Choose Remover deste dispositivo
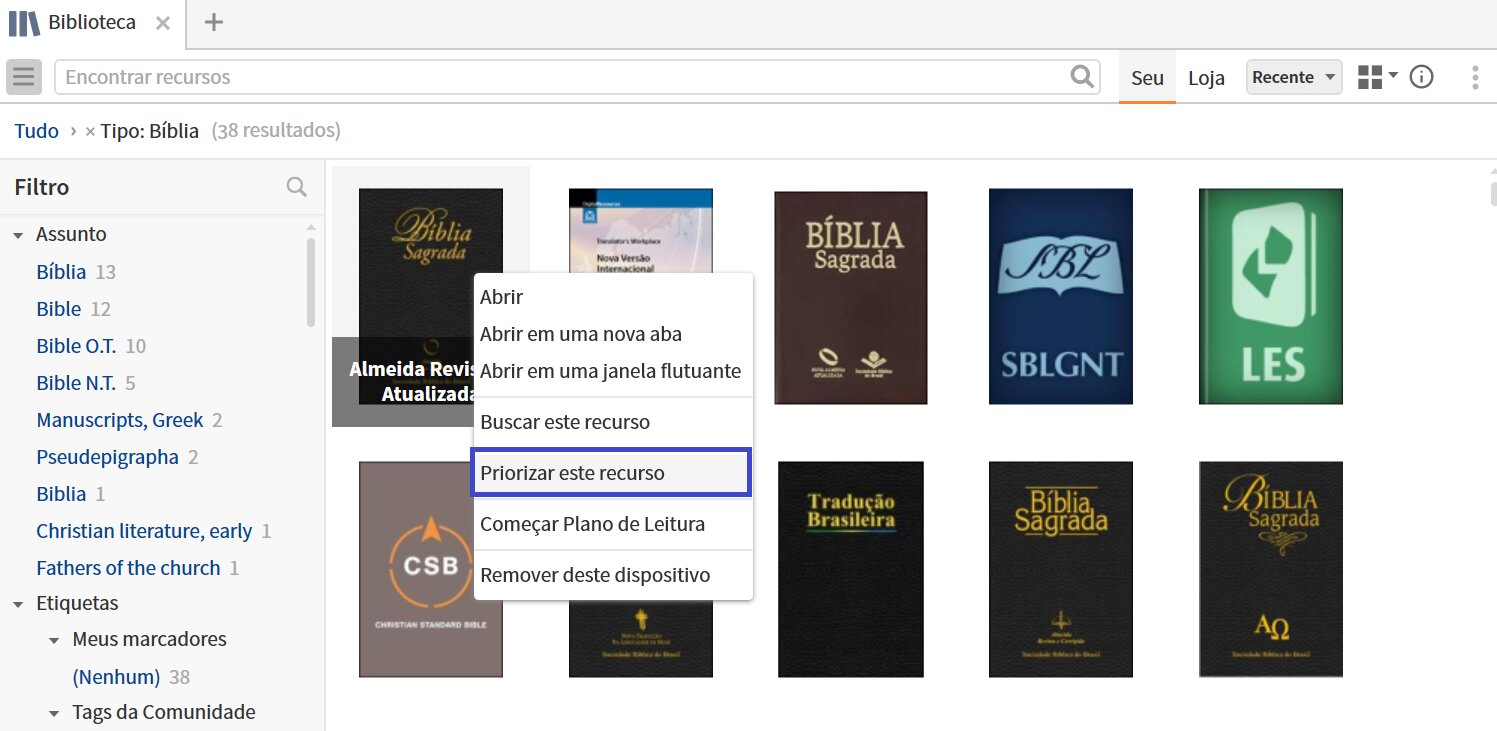Viewport: 1497px width, 731px height. pyautogui.click(x=612, y=575)
